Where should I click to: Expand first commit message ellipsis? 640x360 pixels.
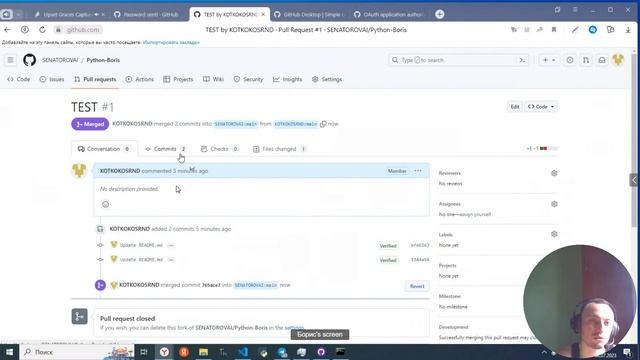click(x=171, y=245)
